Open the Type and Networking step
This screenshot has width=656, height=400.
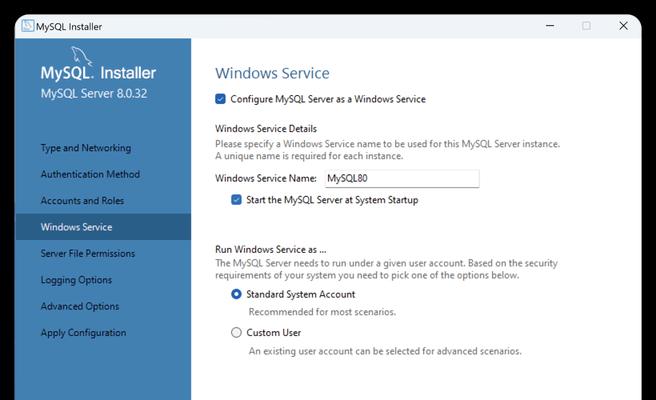[86, 148]
